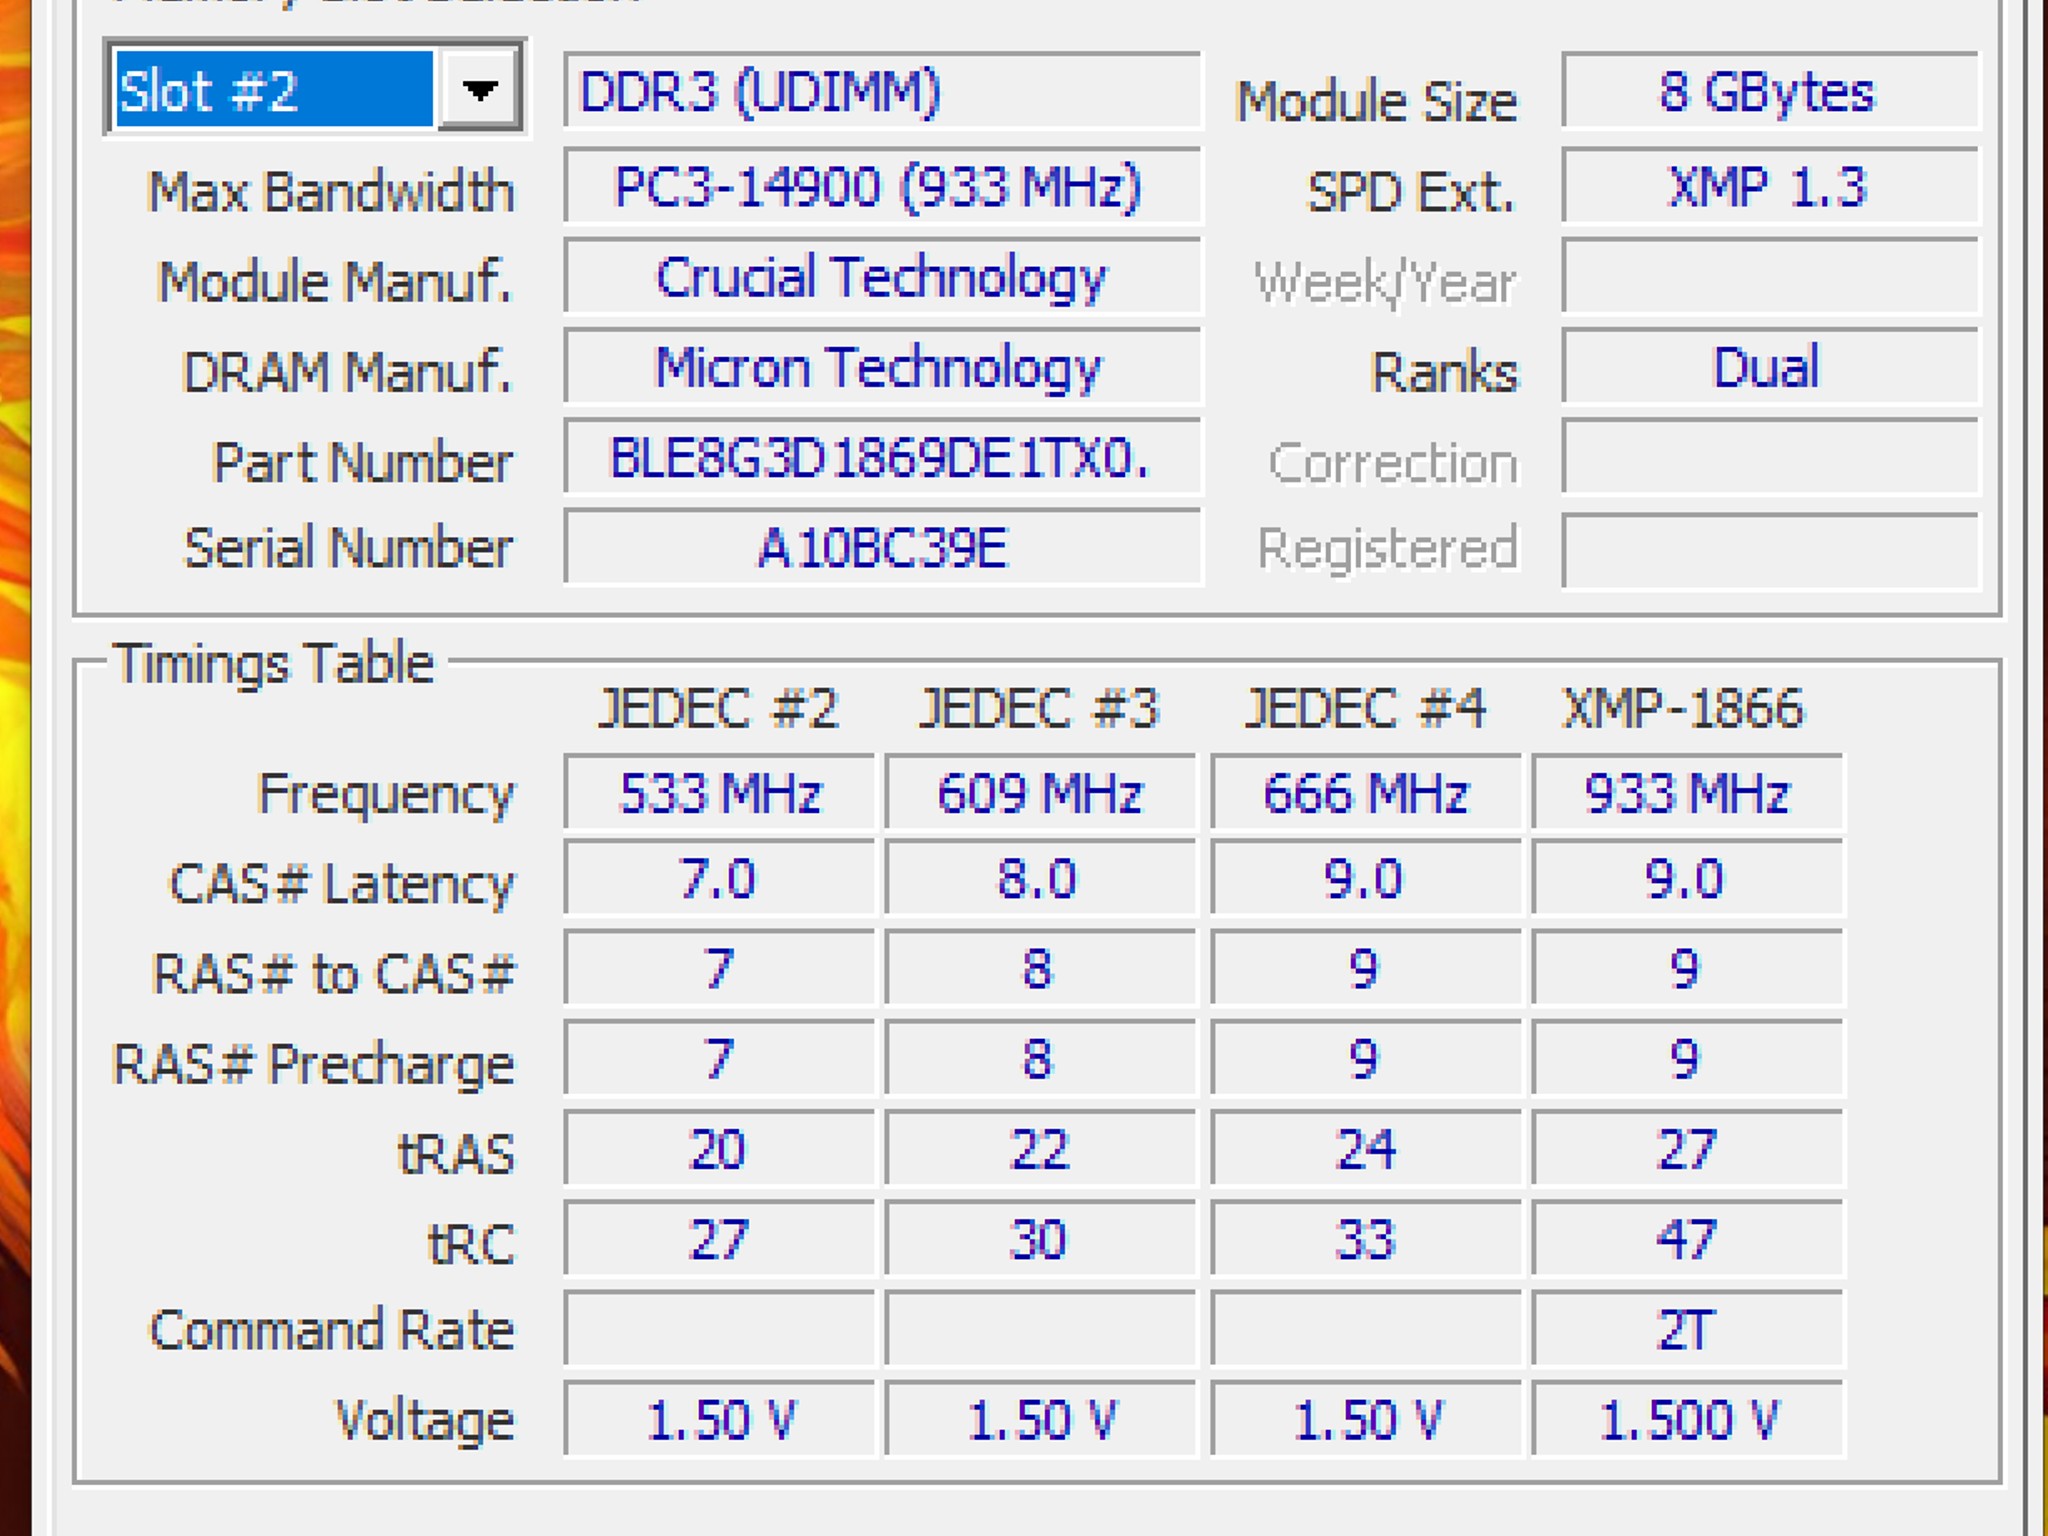
Task: Click the 8 GBytes module size value
Action: pyautogui.click(x=1769, y=92)
